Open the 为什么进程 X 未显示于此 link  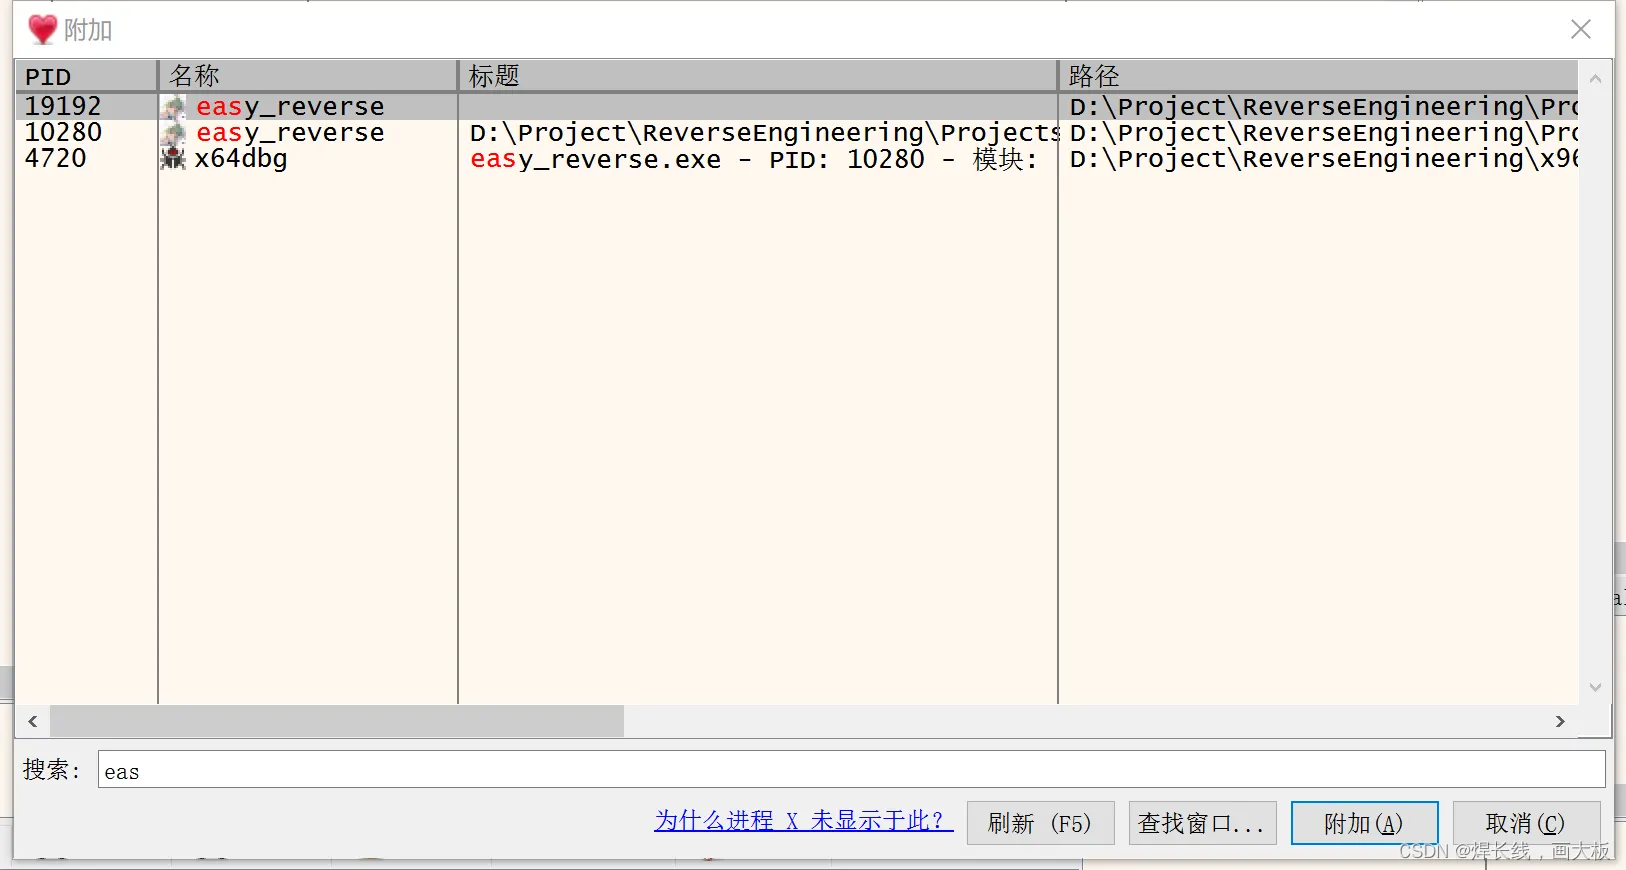pos(804,821)
